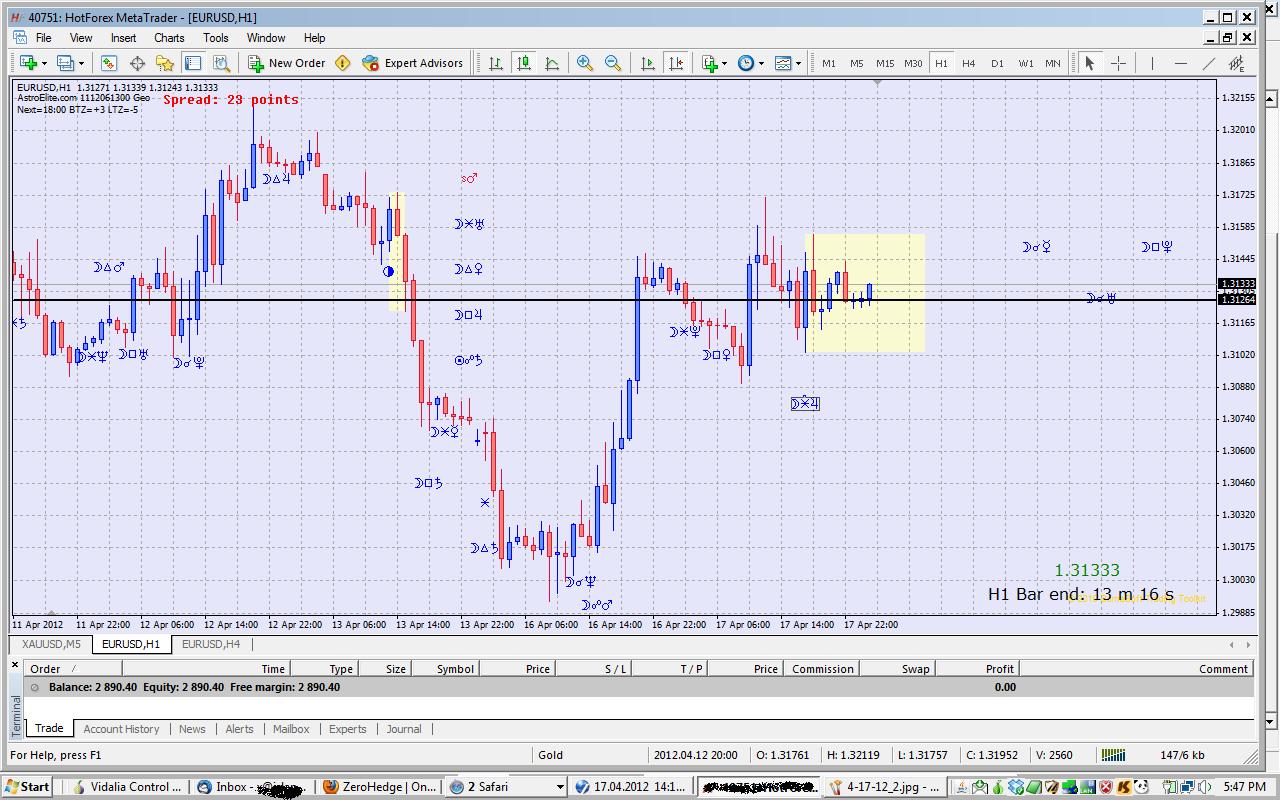Switch chart to Bar Chart type

tap(496, 63)
